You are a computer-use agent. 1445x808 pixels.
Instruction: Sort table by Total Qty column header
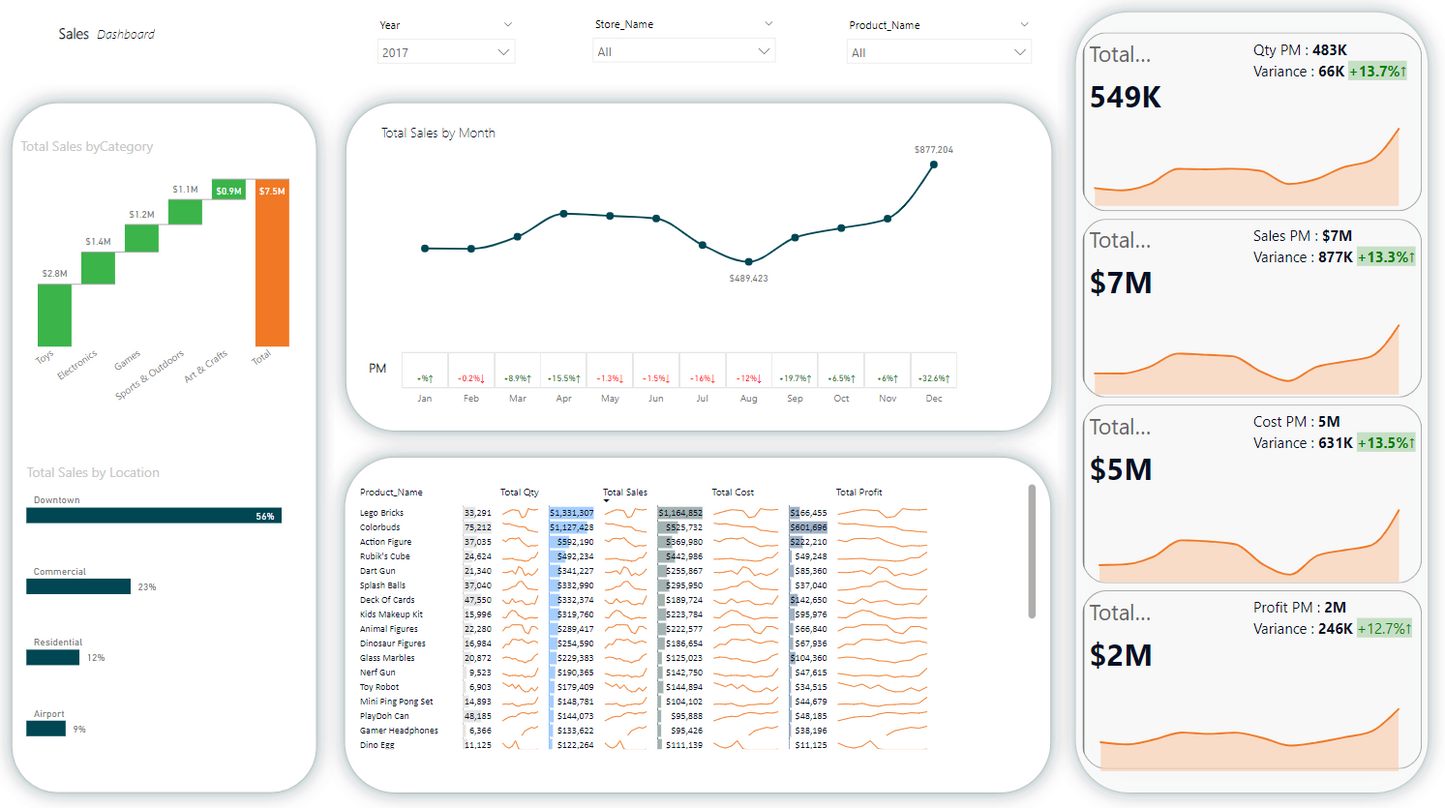(519, 492)
